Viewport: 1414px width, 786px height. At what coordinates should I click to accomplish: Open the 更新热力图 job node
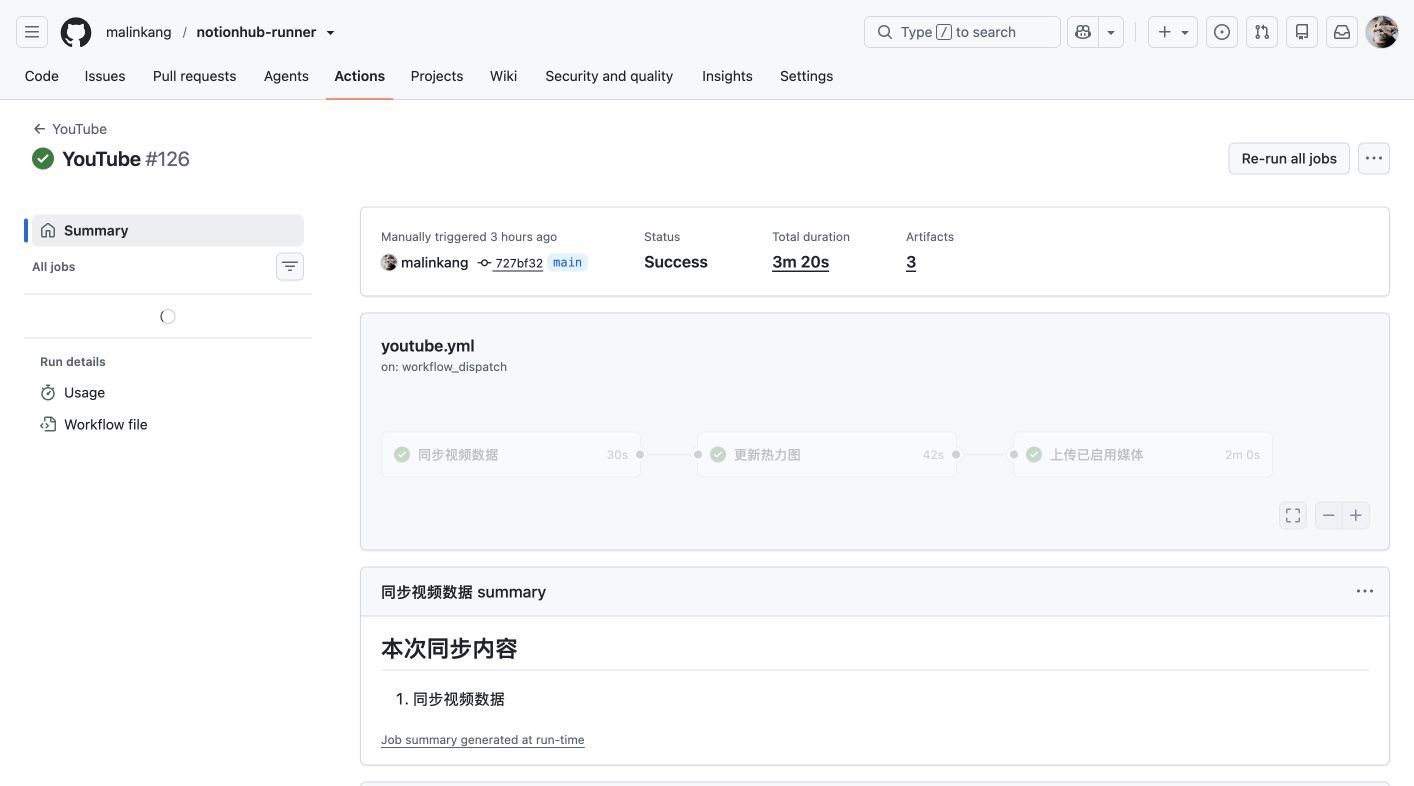(827, 454)
